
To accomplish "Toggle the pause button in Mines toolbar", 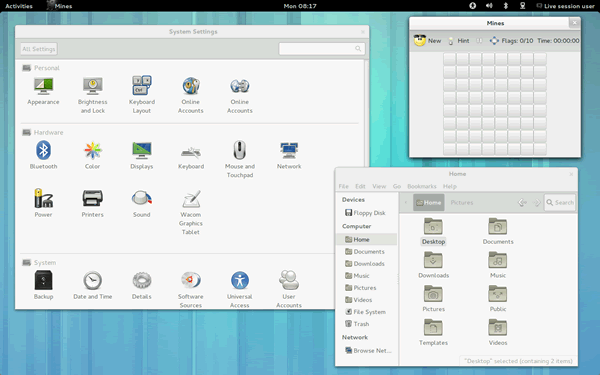I will [x=479, y=41].
